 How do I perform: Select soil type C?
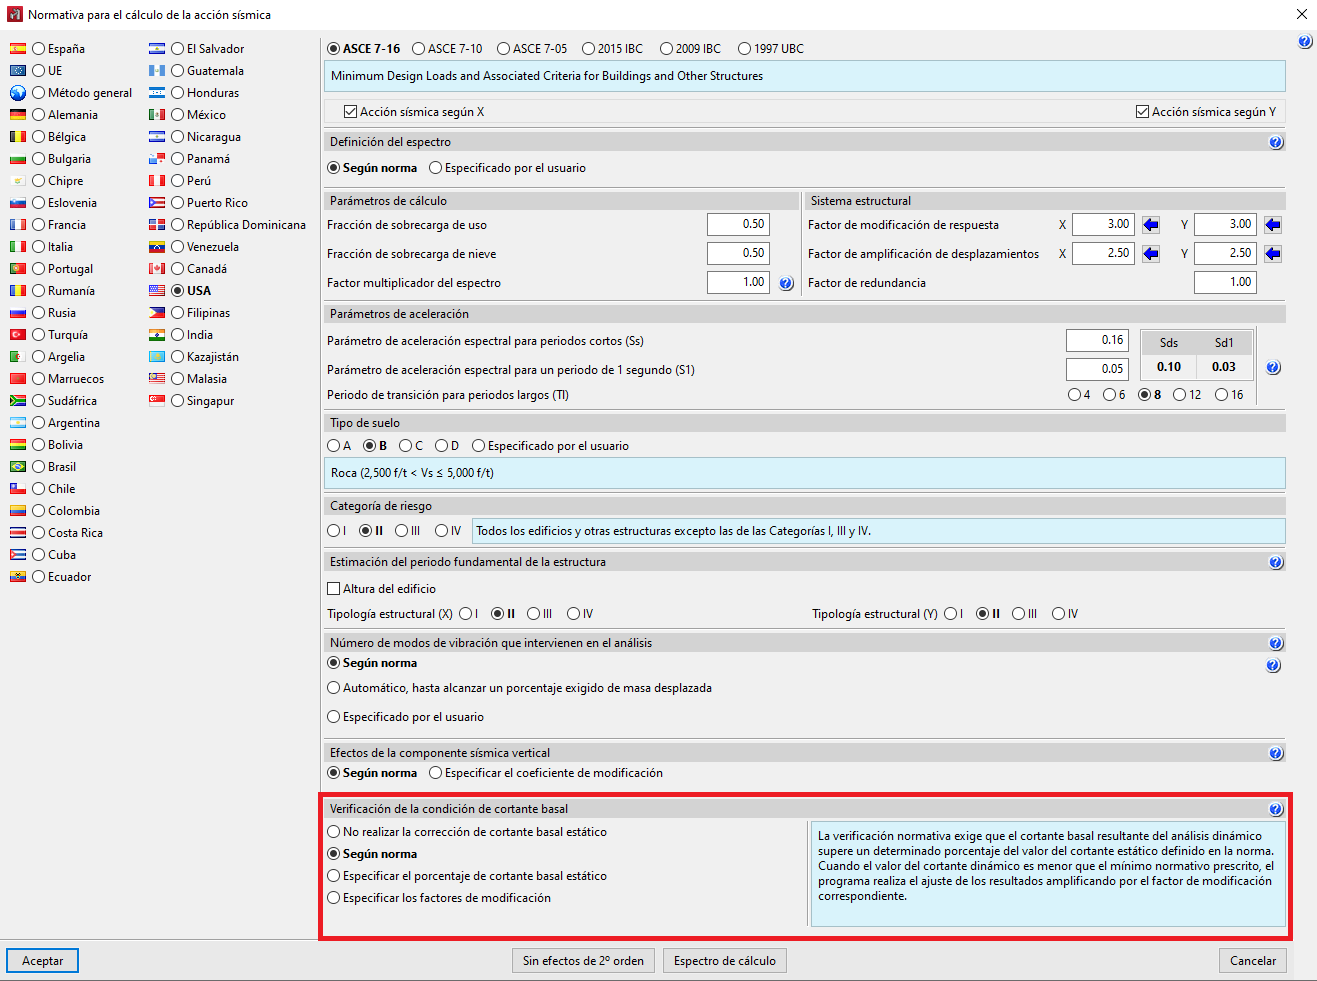405,446
